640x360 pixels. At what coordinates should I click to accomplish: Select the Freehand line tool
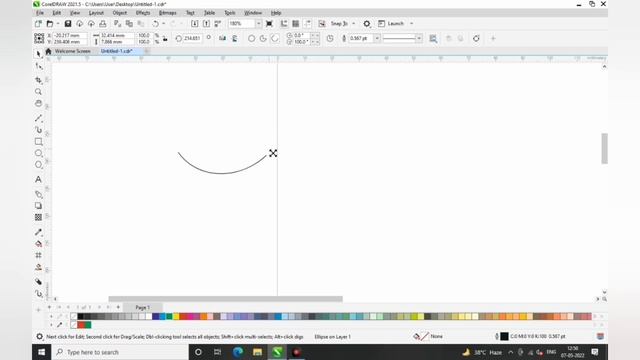(38, 118)
